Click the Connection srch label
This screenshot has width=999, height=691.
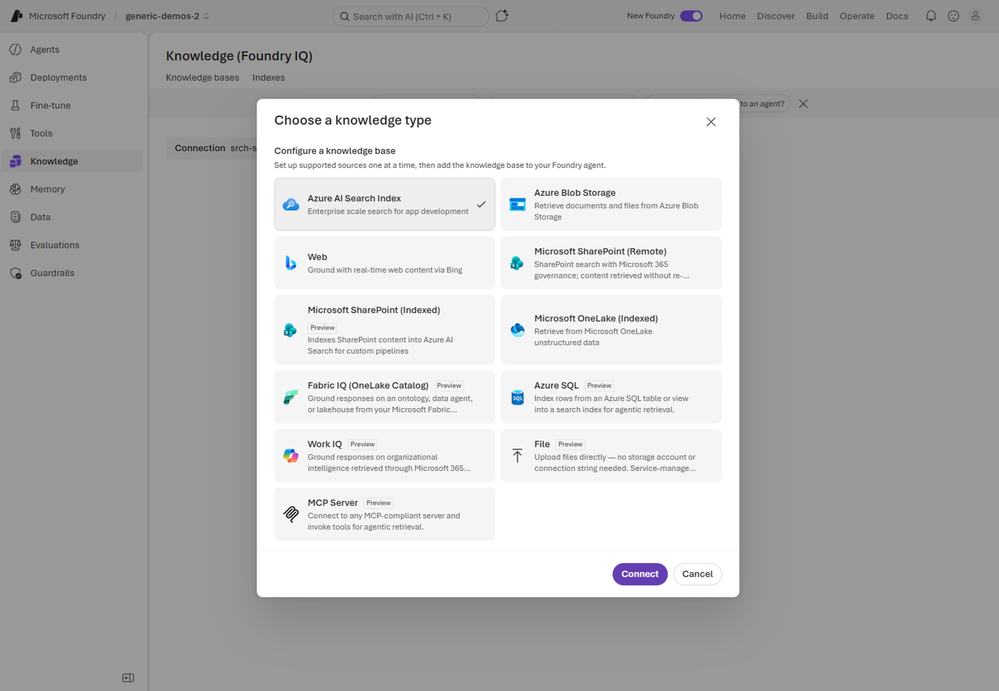(x=215, y=148)
